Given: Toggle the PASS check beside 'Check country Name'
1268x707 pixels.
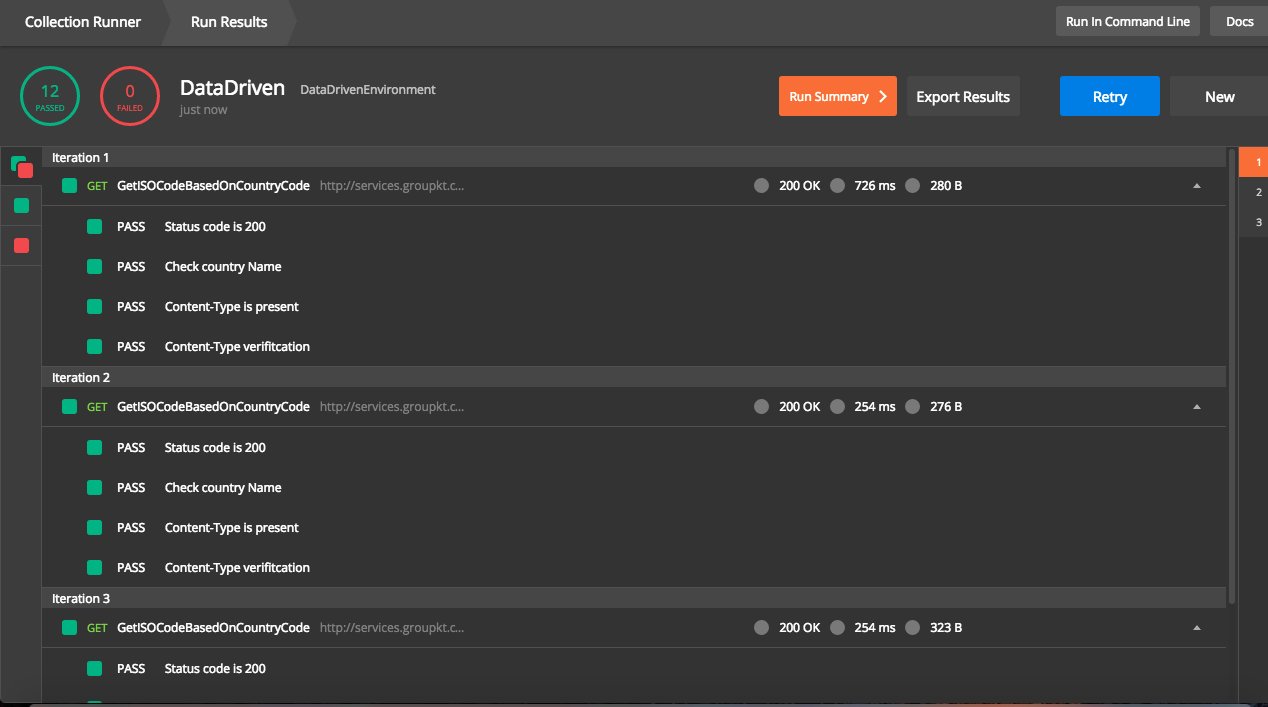Looking at the screenshot, I should [95, 267].
